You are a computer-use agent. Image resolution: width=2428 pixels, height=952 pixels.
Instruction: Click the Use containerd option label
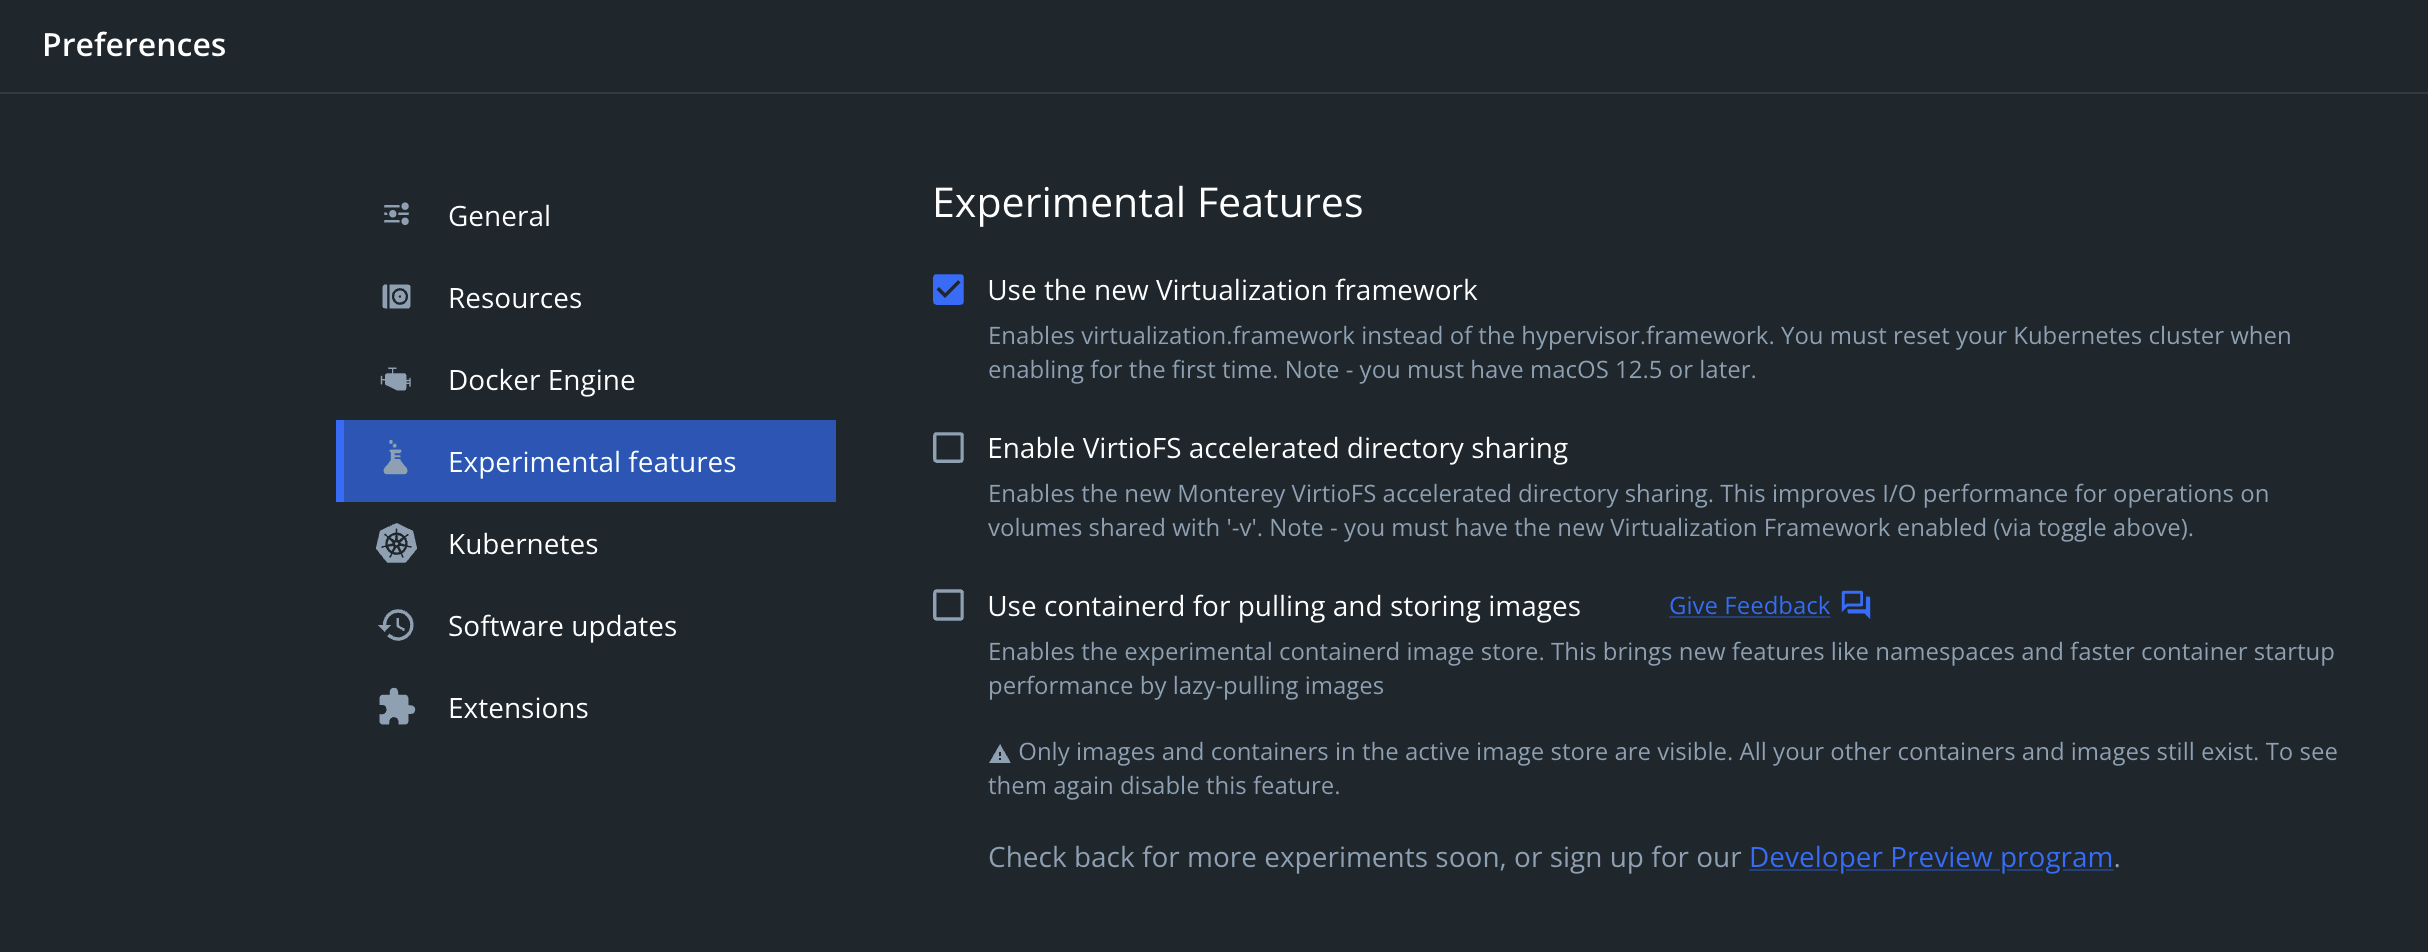click(x=1283, y=606)
